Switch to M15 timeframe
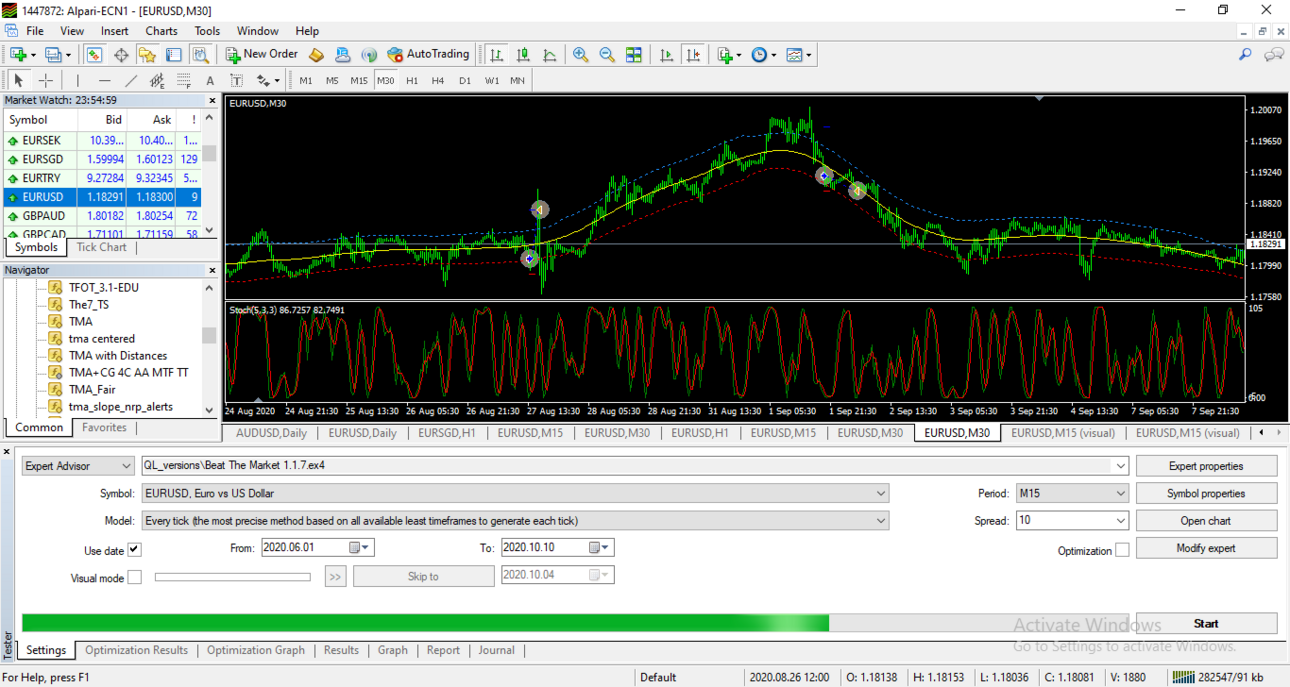 coord(359,80)
